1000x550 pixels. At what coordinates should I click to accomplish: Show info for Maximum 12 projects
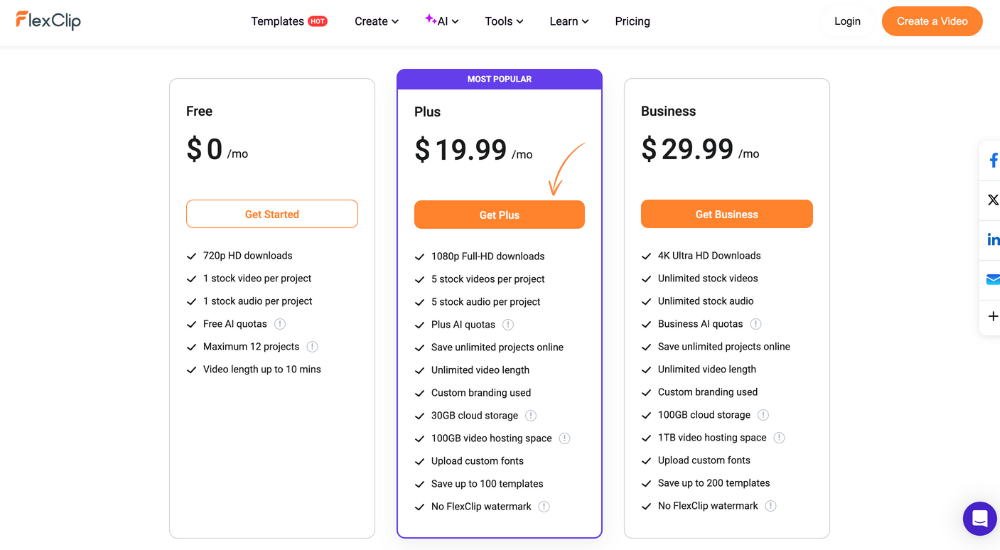(312, 346)
